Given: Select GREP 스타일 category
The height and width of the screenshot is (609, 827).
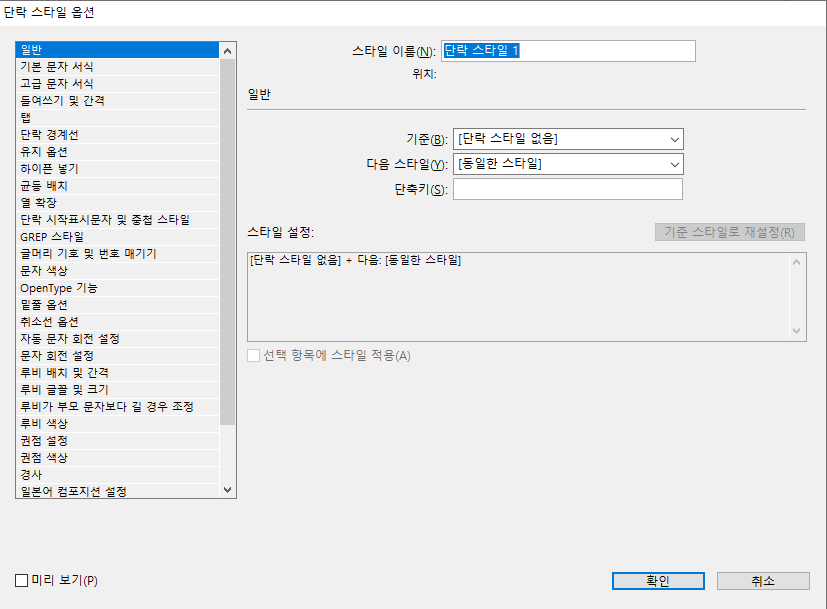Looking at the screenshot, I should [x=117, y=237].
